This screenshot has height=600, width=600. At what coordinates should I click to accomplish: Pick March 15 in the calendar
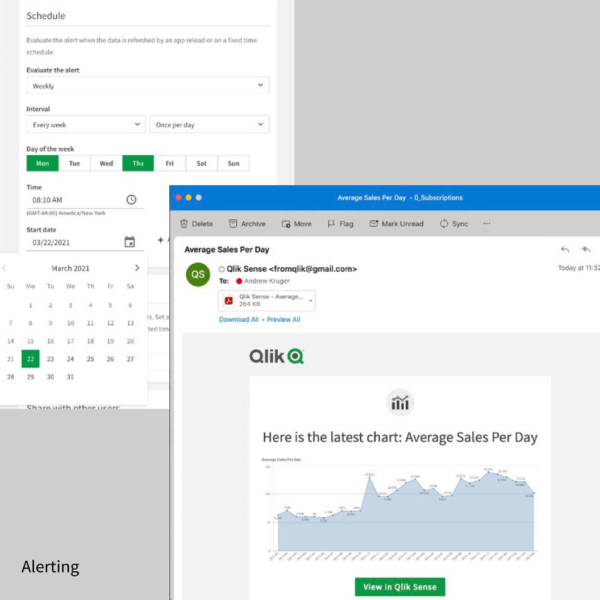click(x=31, y=341)
